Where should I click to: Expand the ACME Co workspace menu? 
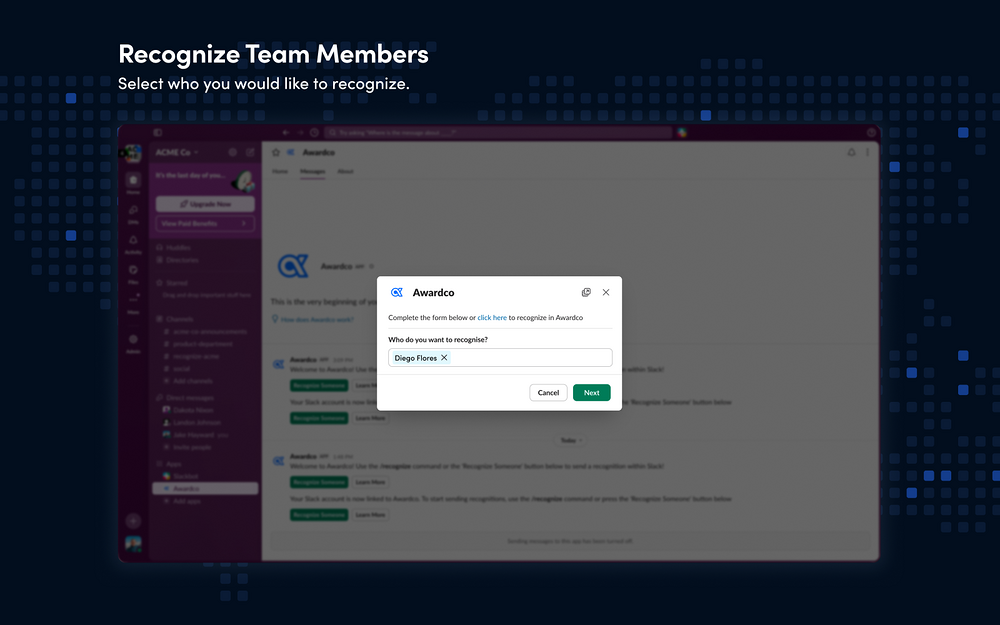tap(177, 152)
